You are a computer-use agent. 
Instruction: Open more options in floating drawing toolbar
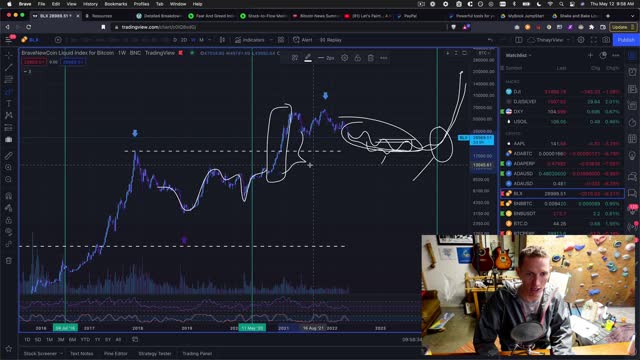pos(384,58)
